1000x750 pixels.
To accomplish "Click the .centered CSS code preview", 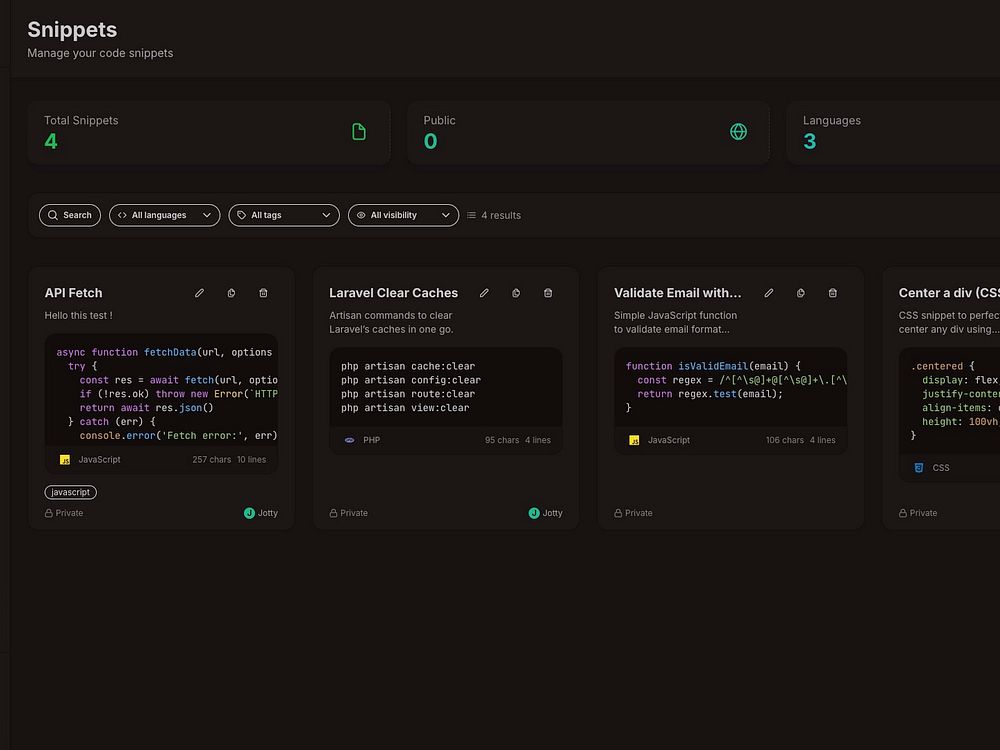I will [950, 401].
